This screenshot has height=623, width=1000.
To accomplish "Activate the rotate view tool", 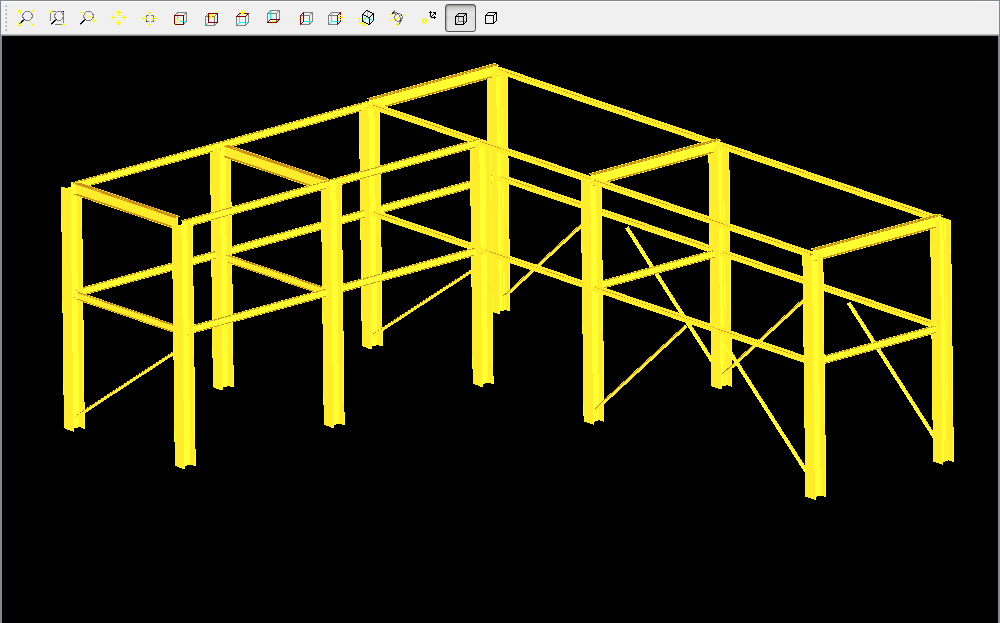I will pos(398,18).
